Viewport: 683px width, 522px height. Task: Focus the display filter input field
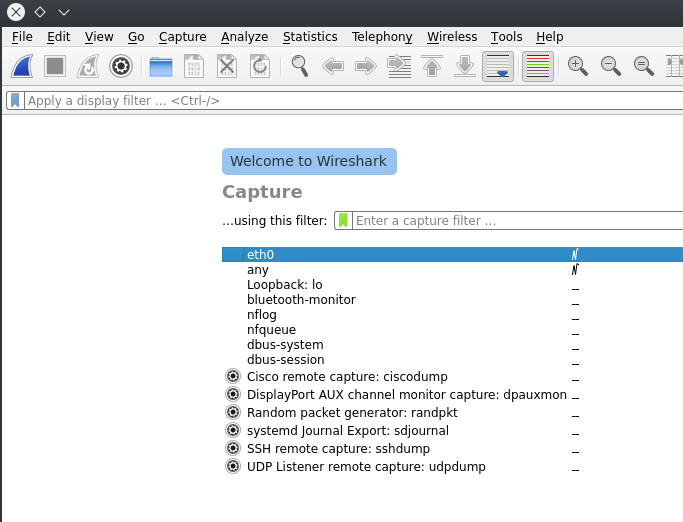(x=353, y=101)
